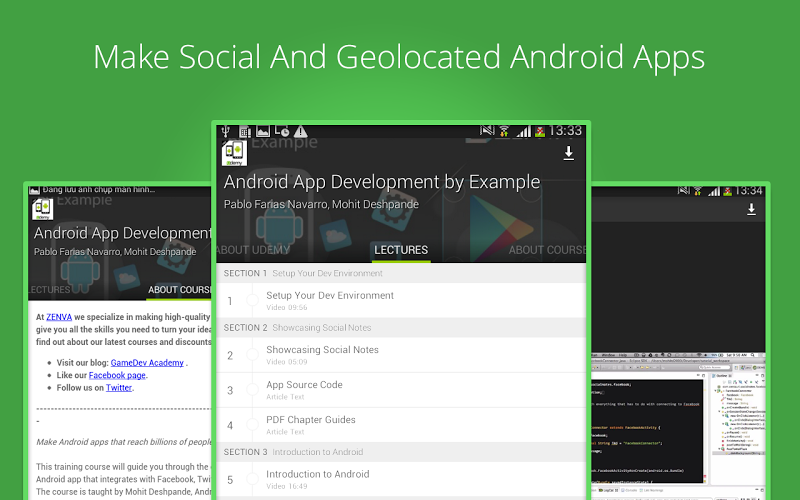The image size is (800, 500).
Task: Open lecture 4 PDF Chapter Guides
Action: click(401, 425)
